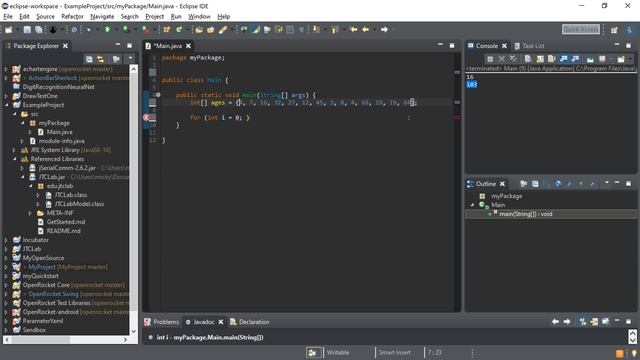Image resolution: width=640 pixels, height=360 pixels.
Task: Click the tip lightbulb icon in status bar
Action: [x=634, y=353]
